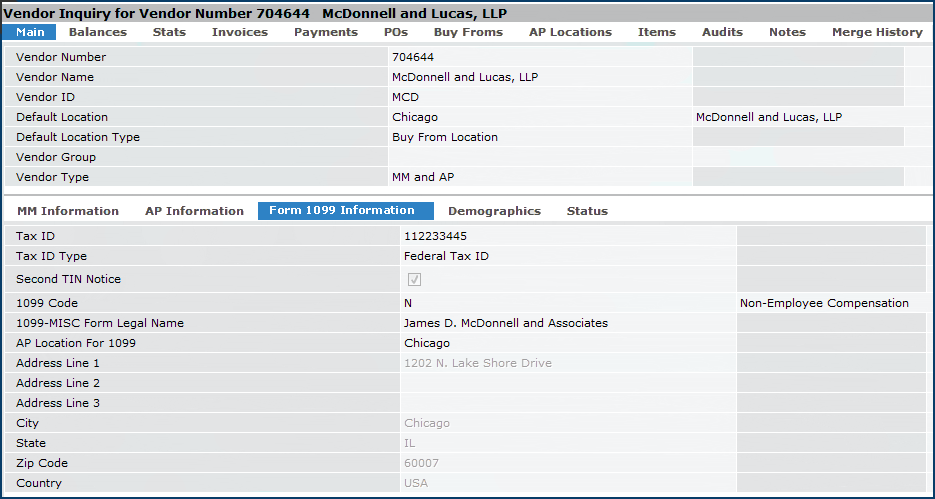Go to AP Locations tab

pyautogui.click(x=570, y=32)
